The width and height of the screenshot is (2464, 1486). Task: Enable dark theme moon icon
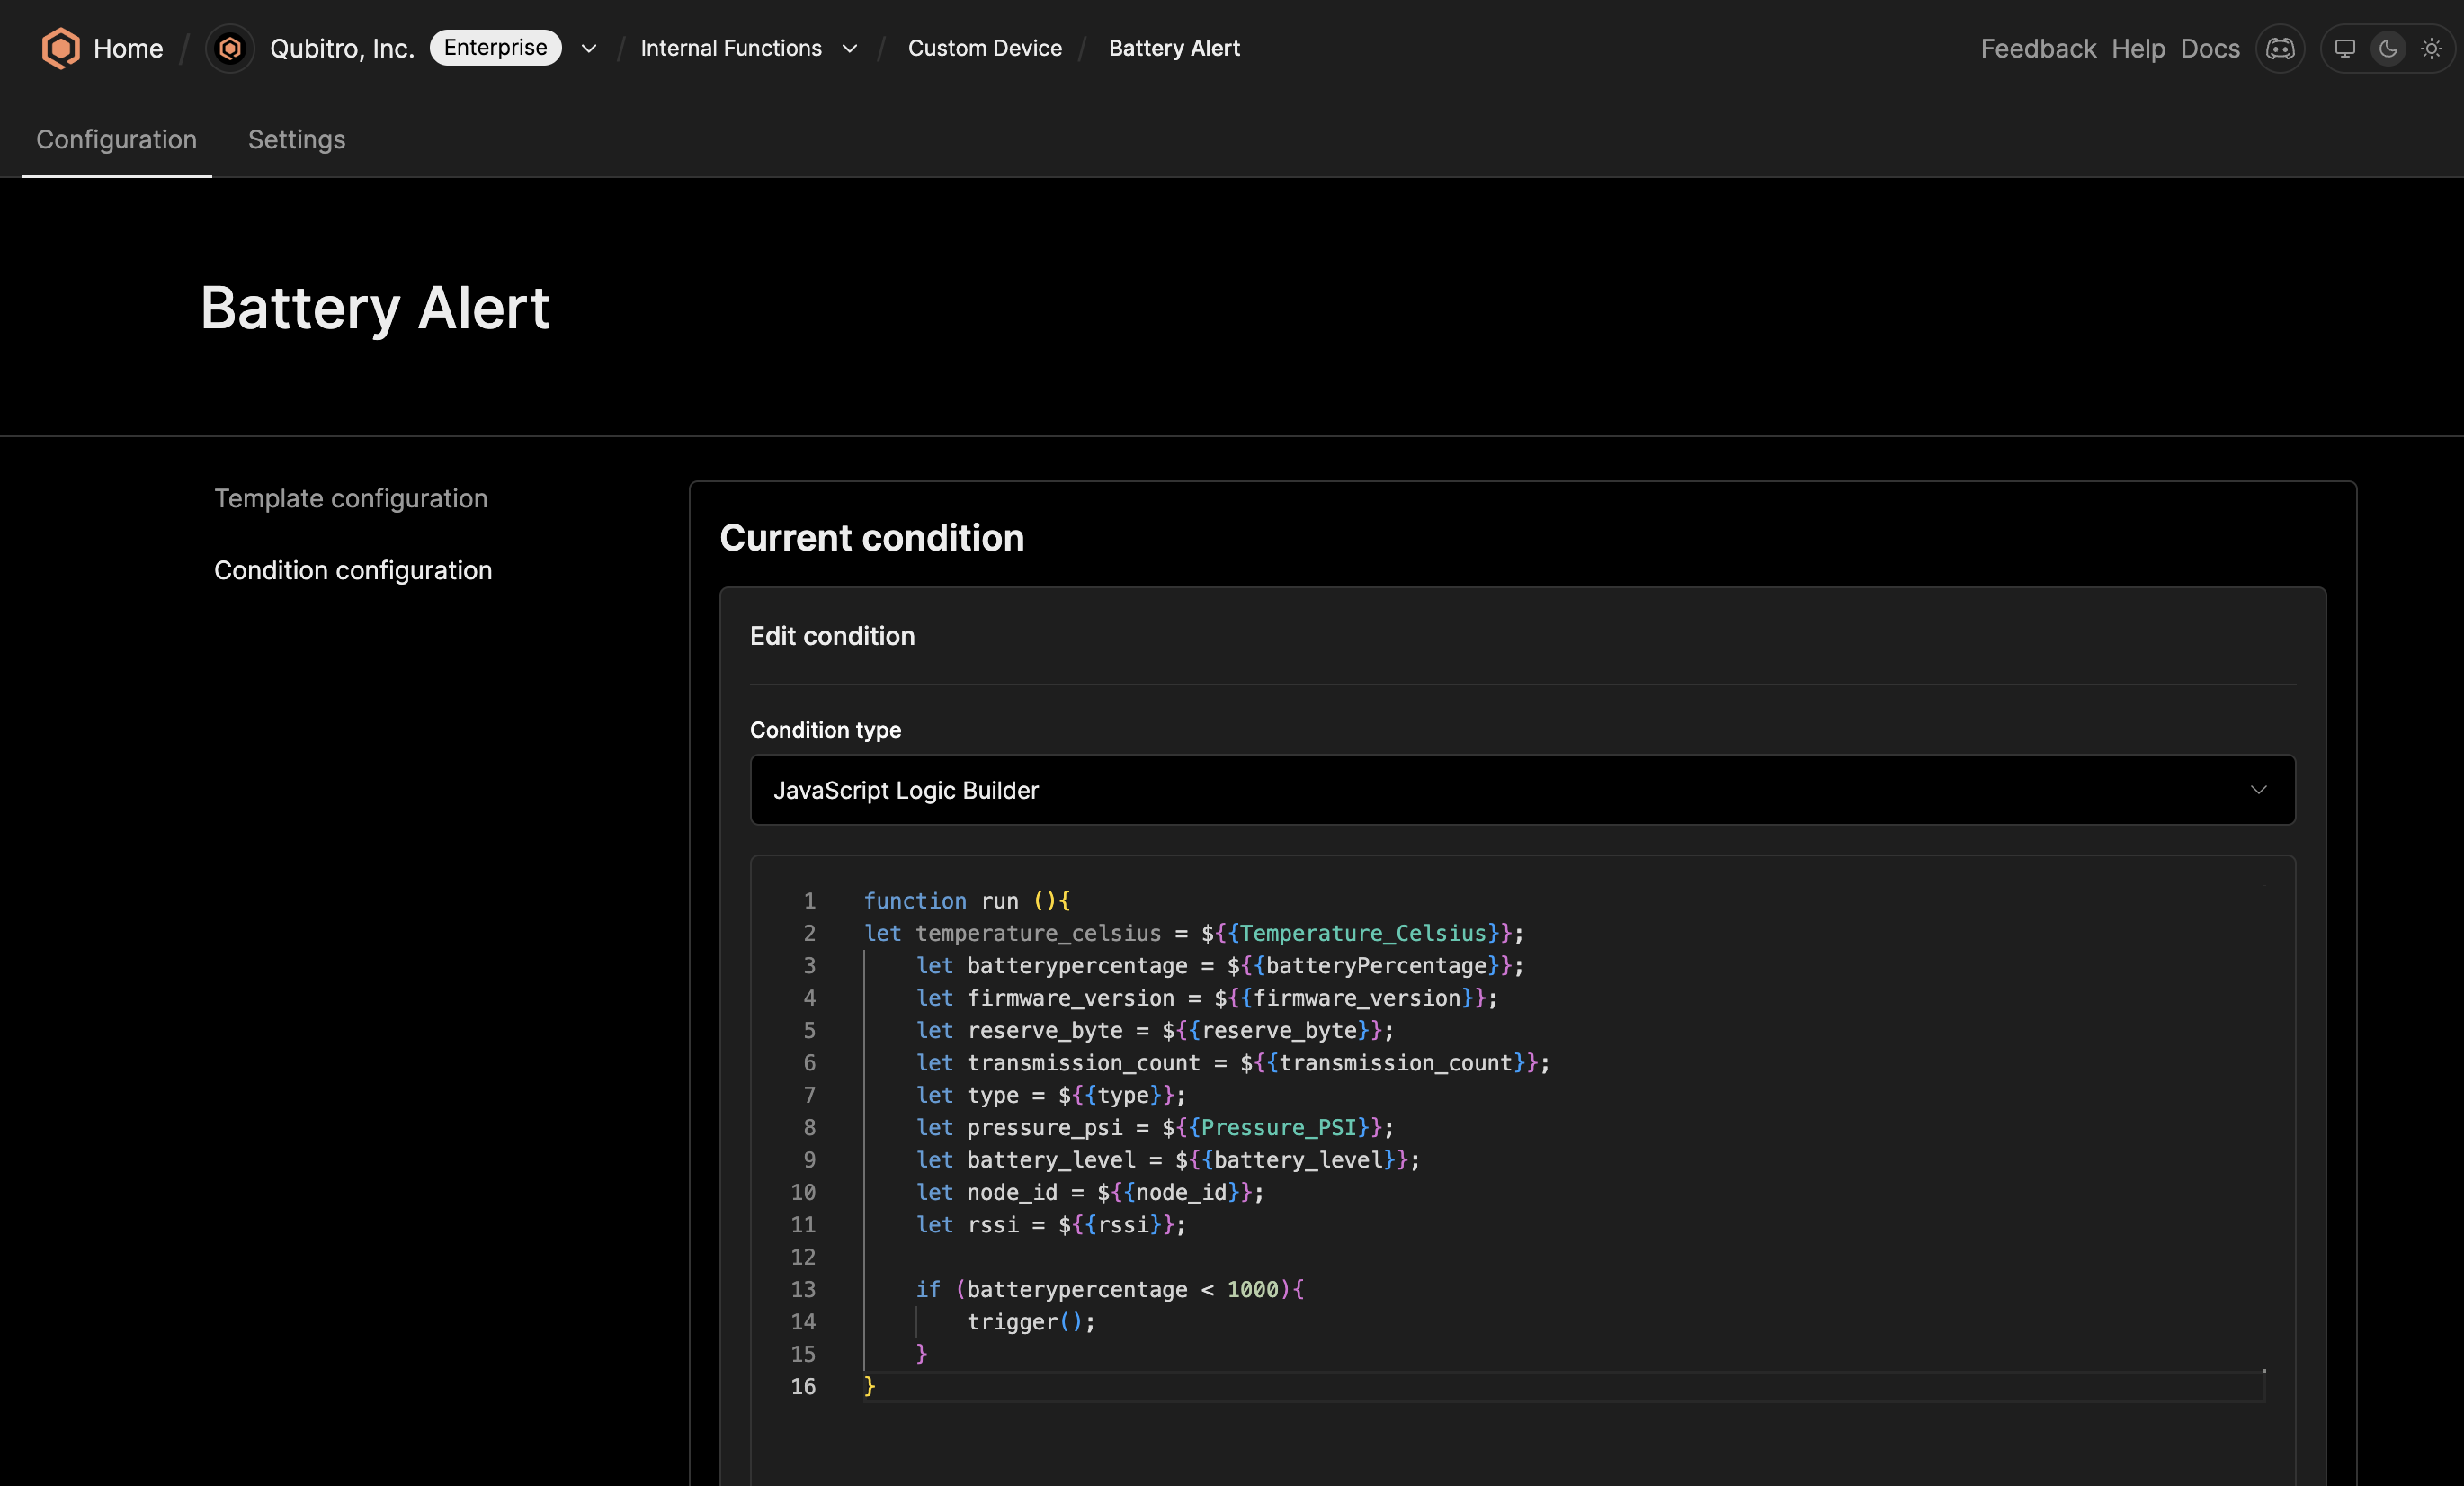[x=2388, y=48]
